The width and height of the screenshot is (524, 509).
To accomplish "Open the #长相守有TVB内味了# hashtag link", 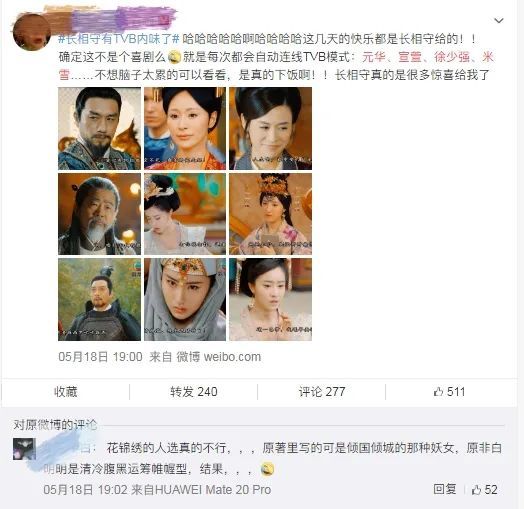I will pos(119,39).
